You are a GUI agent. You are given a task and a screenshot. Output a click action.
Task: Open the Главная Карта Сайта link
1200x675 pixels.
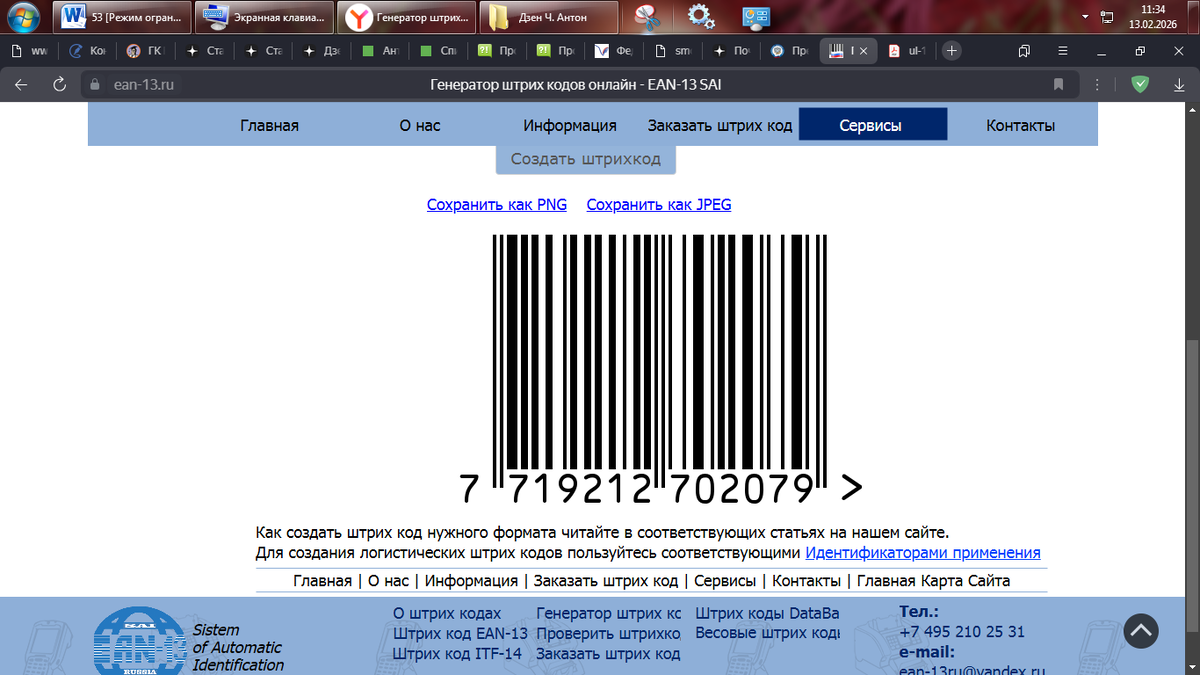click(x=934, y=581)
